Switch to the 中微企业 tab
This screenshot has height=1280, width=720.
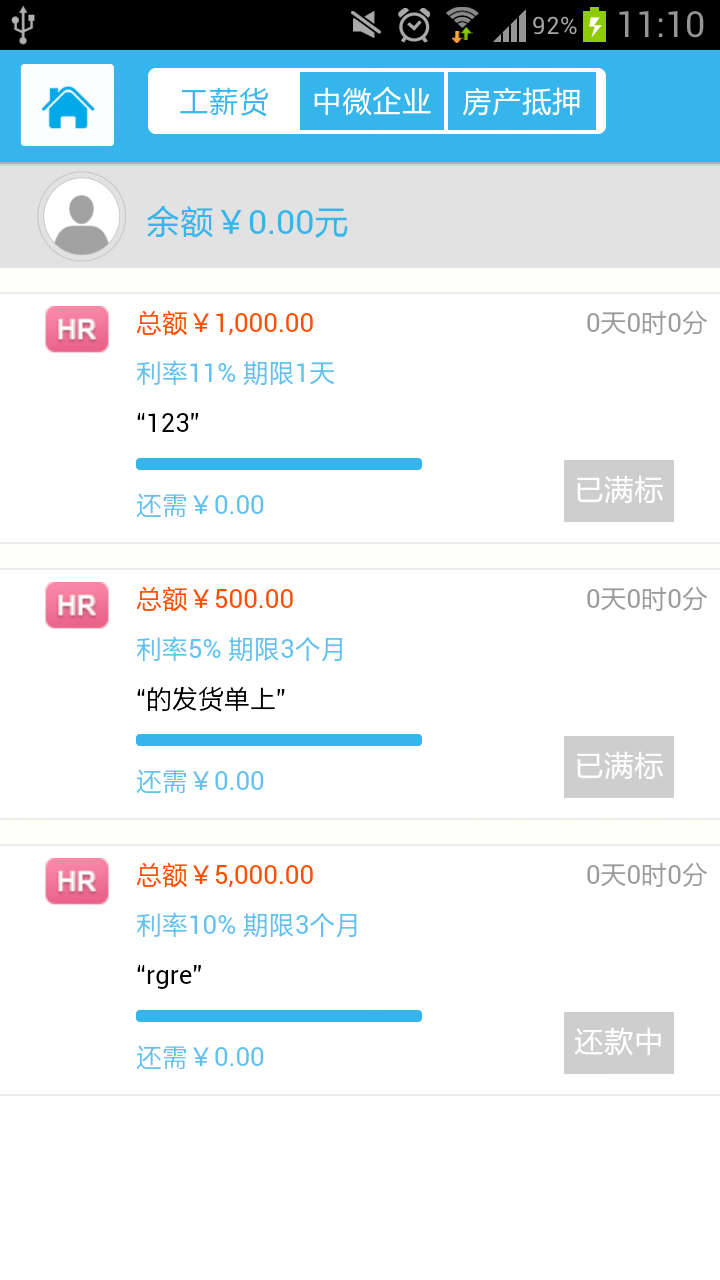(x=372, y=101)
